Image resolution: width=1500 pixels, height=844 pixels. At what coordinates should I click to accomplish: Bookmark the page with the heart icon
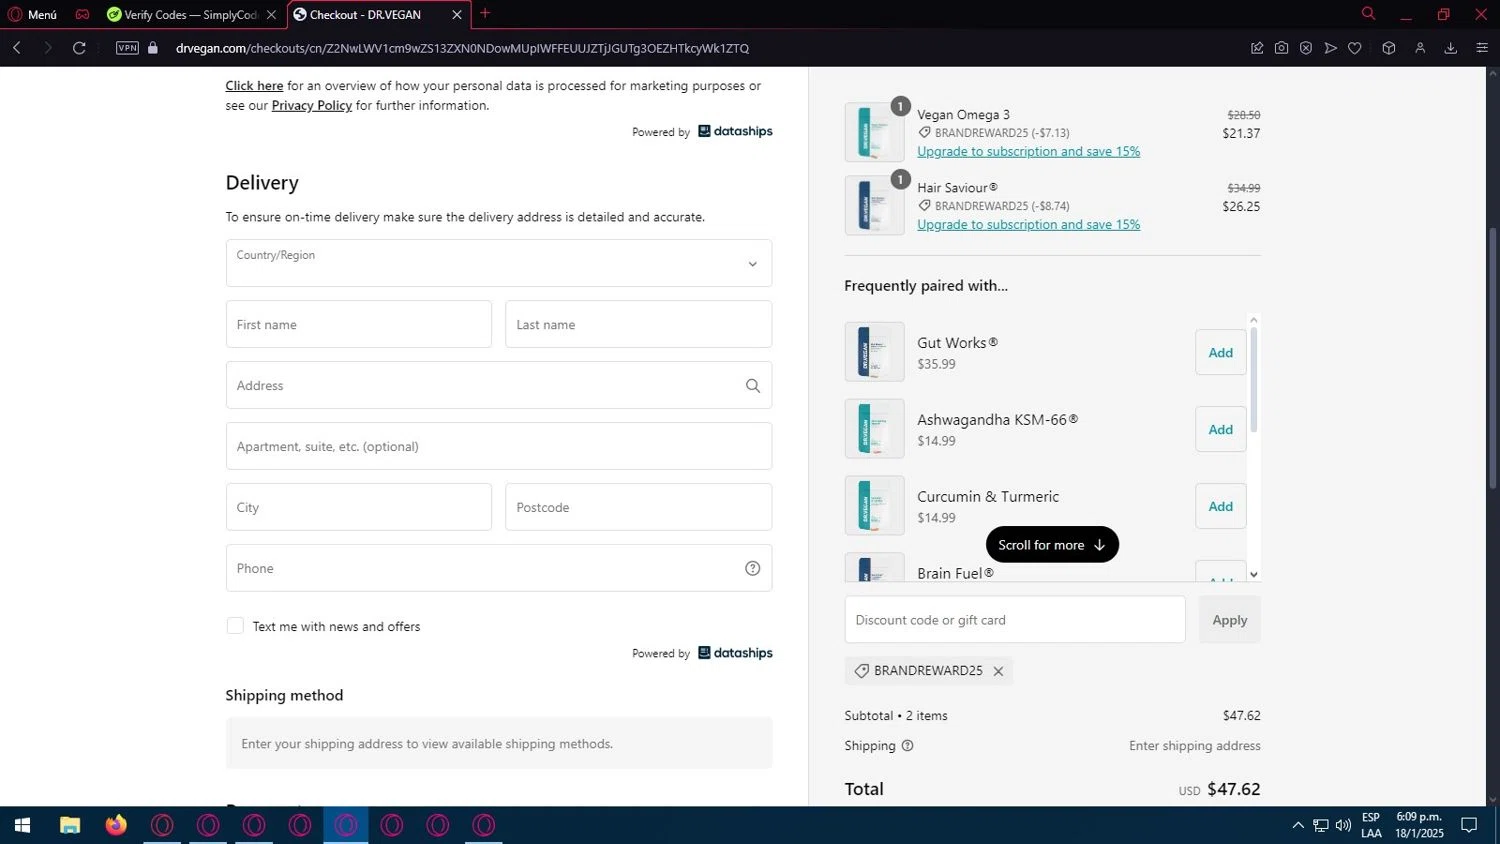[1355, 48]
